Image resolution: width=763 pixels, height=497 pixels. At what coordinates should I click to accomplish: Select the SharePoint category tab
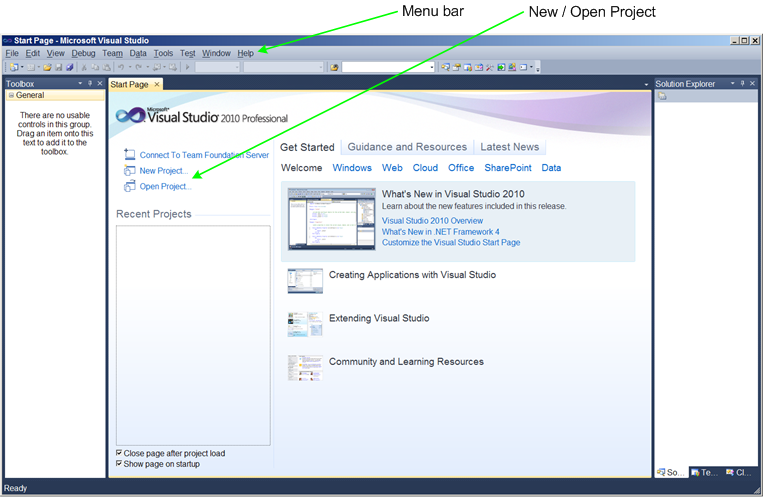[x=508, y=167]
